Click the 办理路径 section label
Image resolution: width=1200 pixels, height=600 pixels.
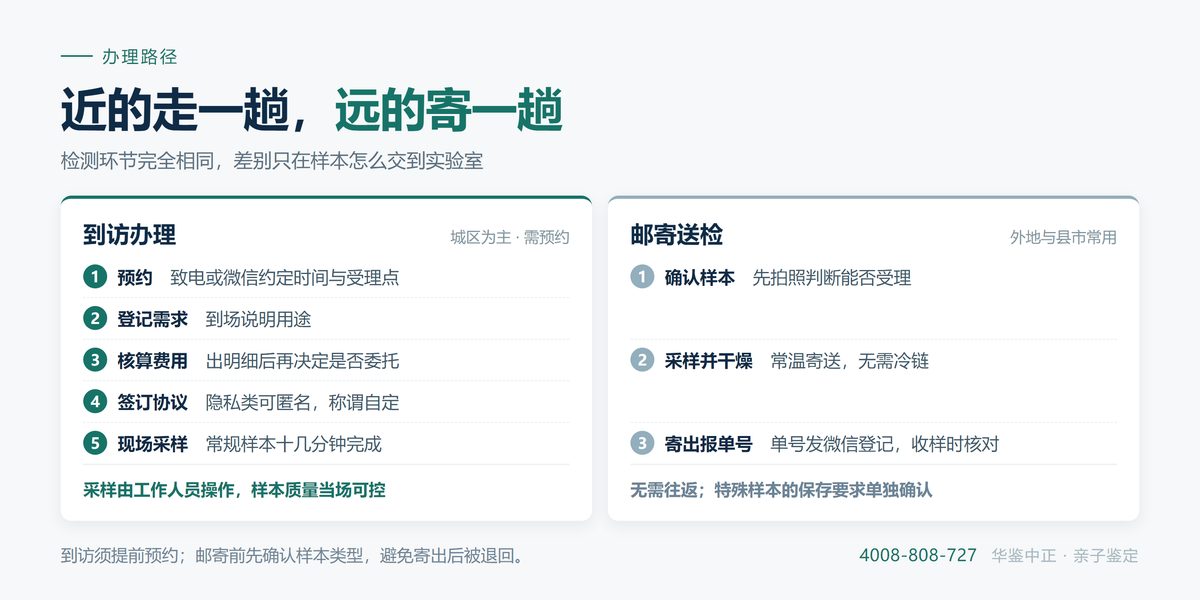140,57
